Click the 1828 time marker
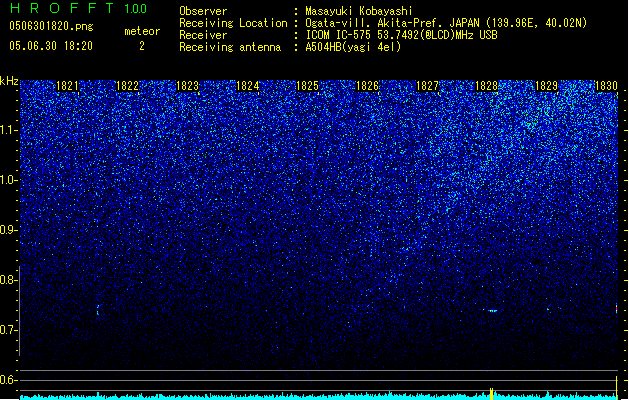 (487, 86)
